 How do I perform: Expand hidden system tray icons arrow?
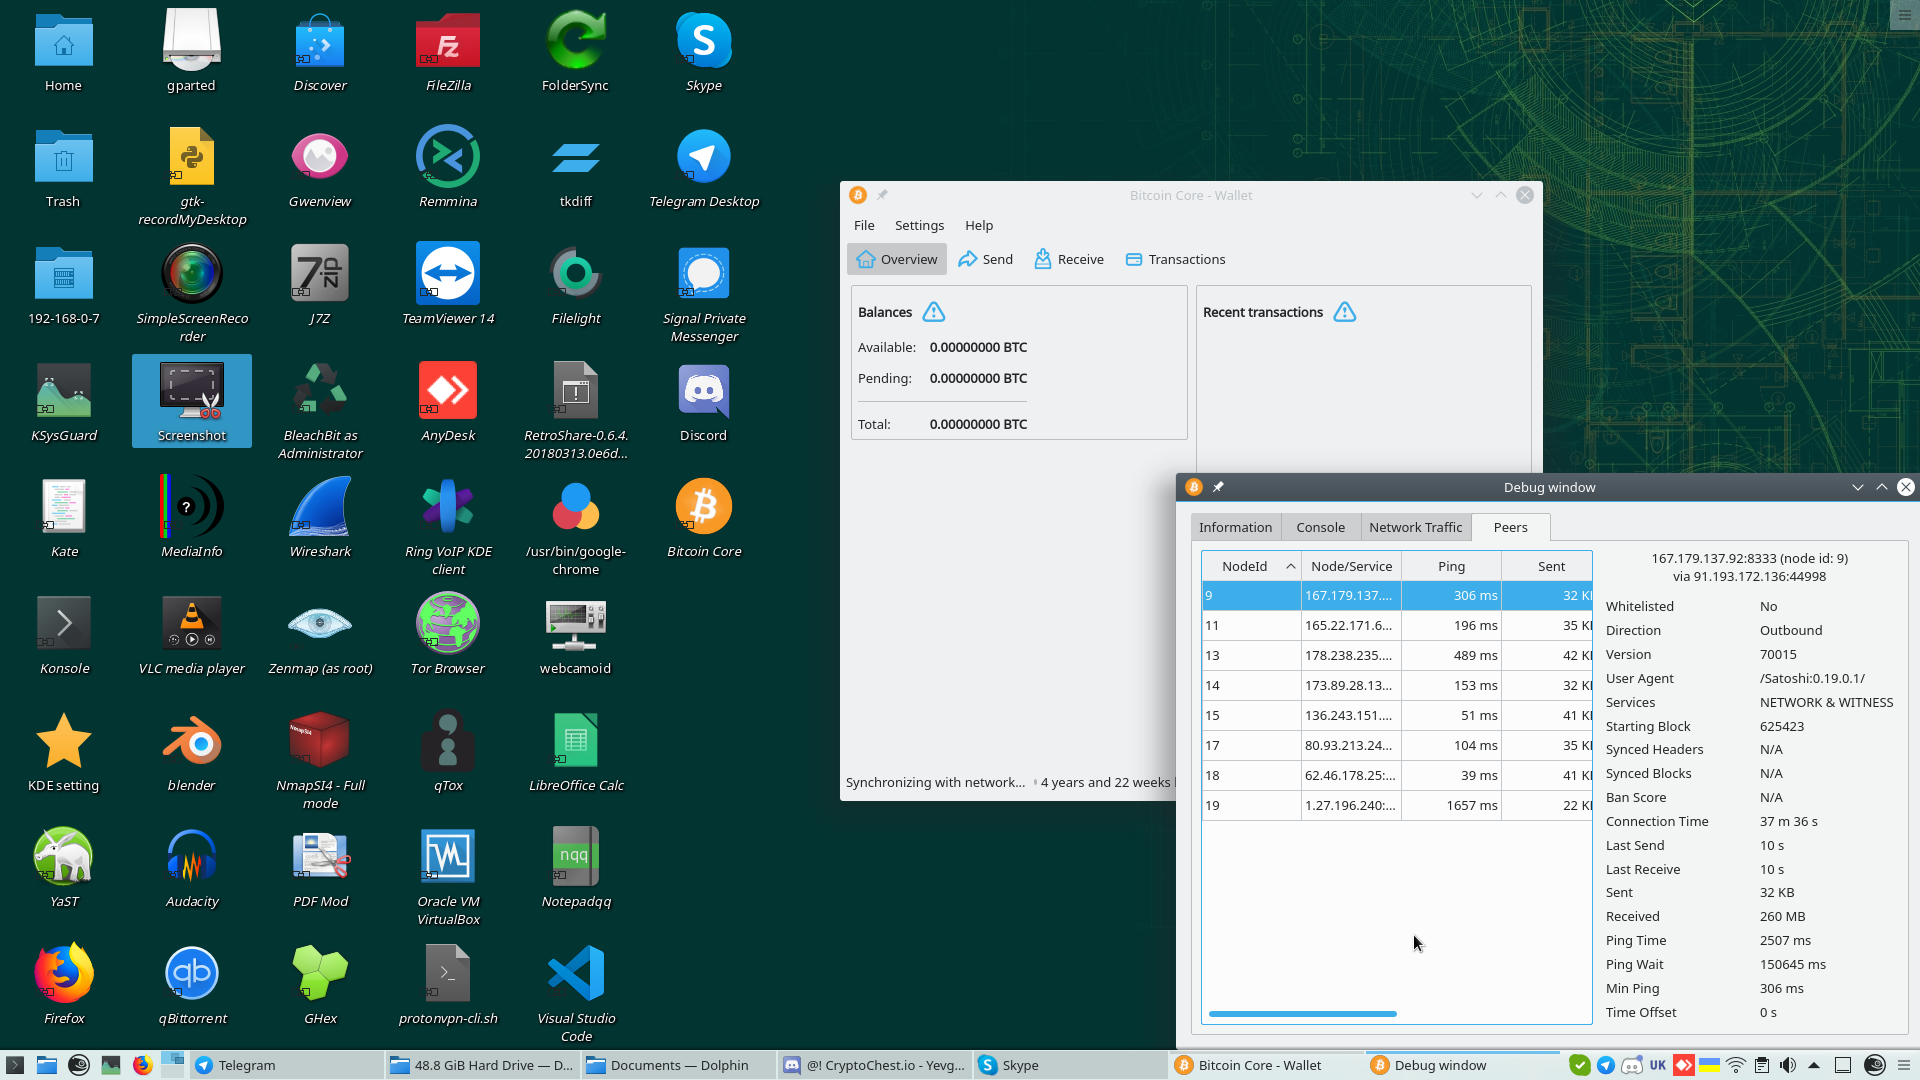(1814, 1065)
